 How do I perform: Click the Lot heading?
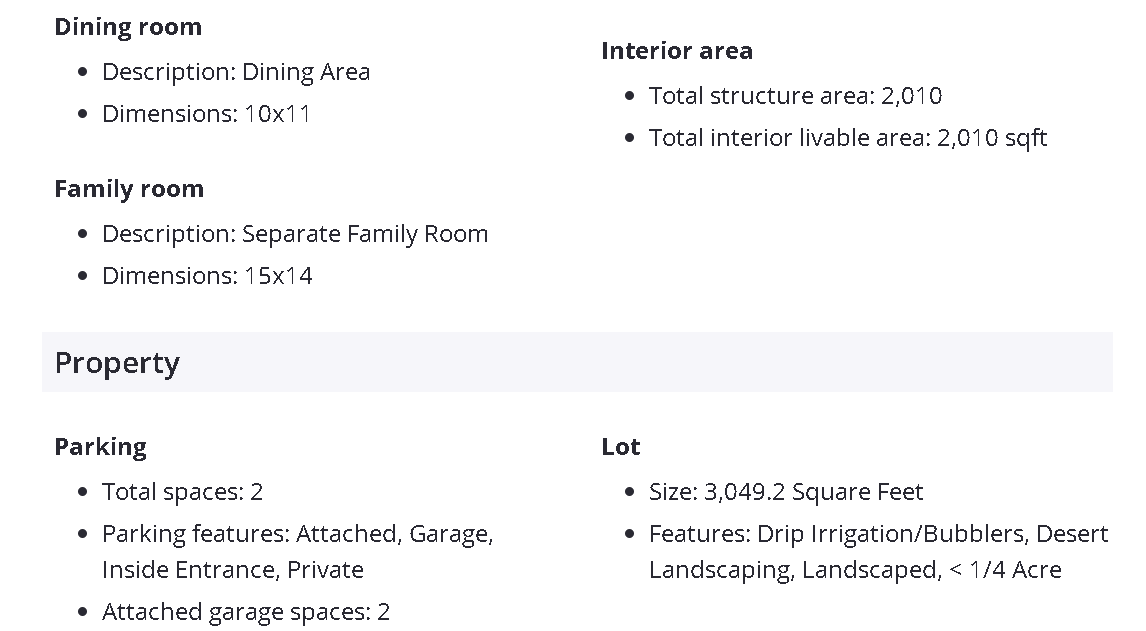click(x=621, y=447)
